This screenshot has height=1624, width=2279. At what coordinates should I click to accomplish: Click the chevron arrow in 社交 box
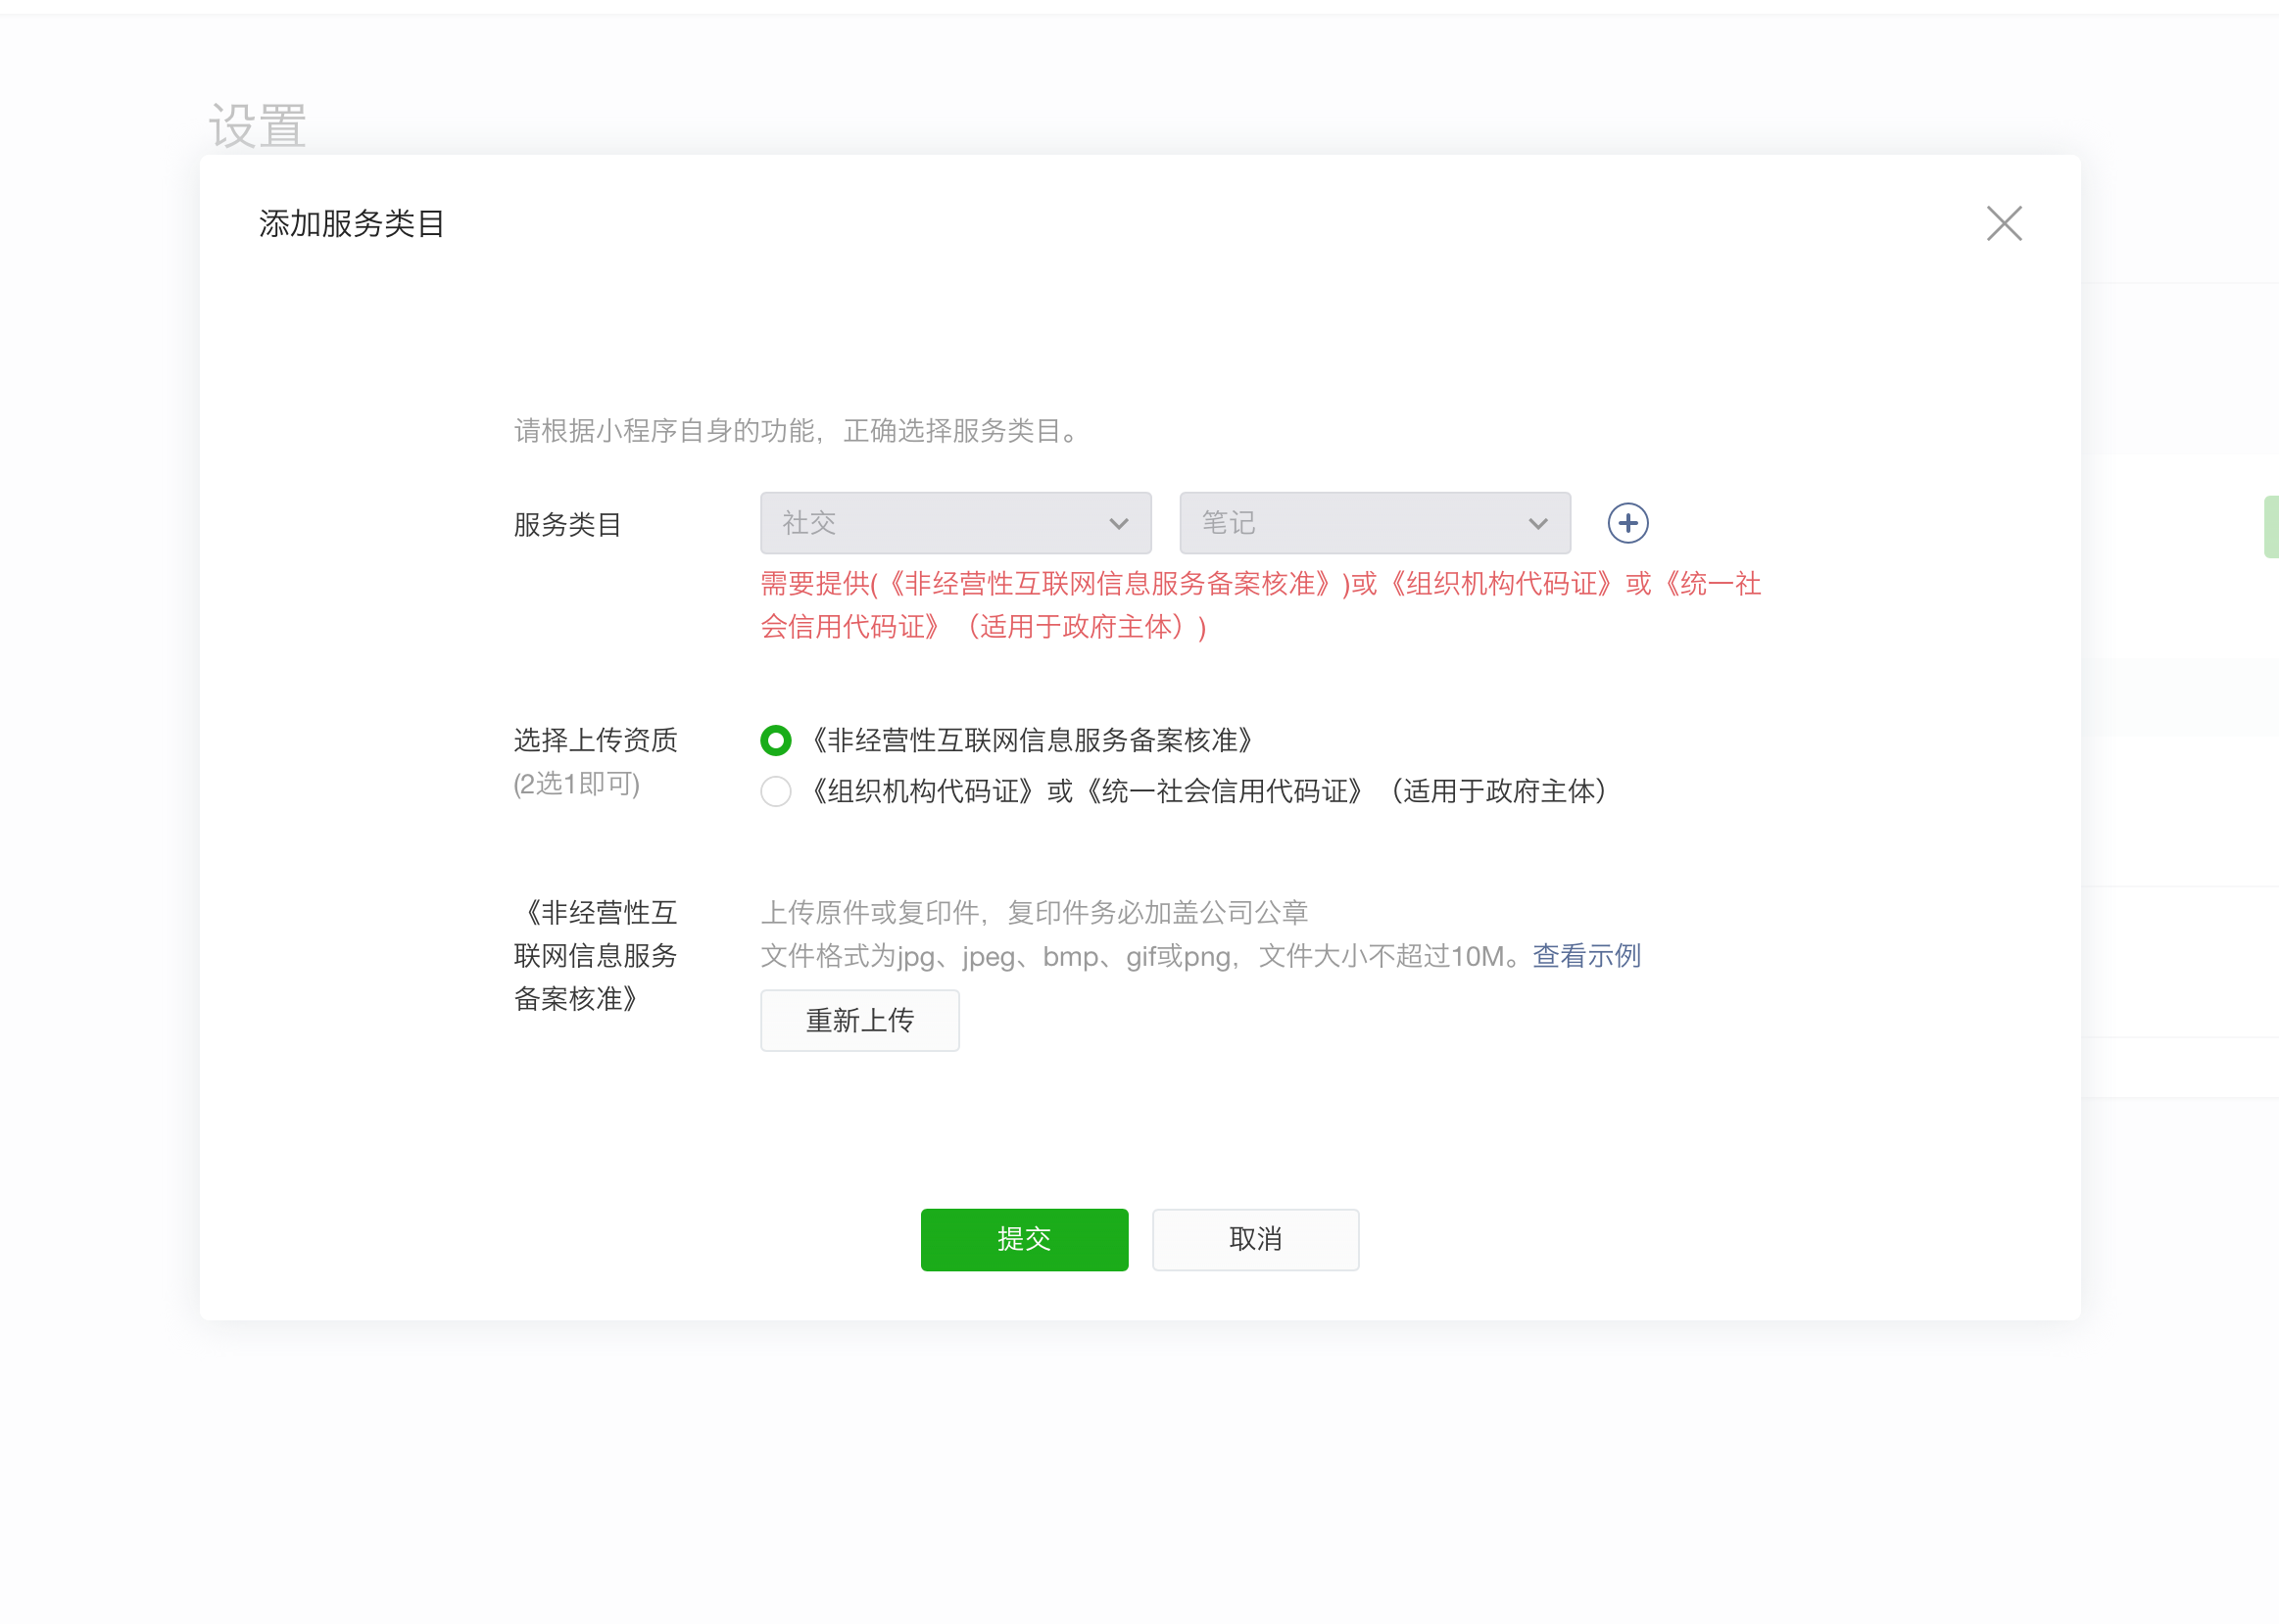tap(1118, 524)
